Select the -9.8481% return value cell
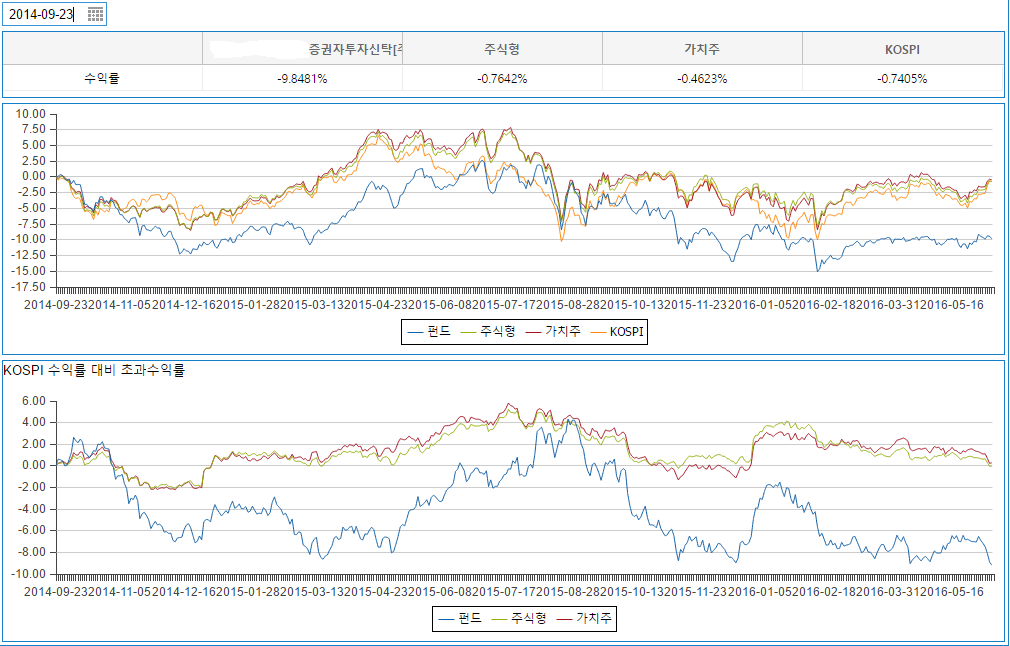Viewport: 1010px width, 646px height. [302, 78]
